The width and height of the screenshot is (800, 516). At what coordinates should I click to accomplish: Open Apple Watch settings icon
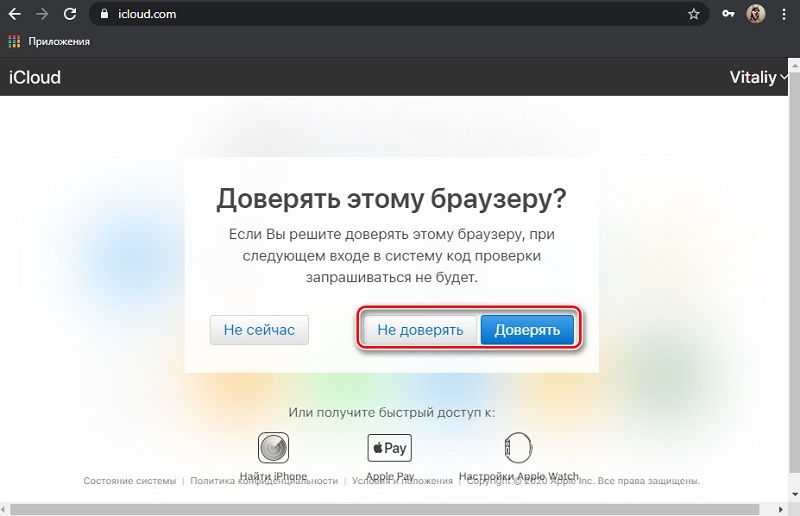click(518, 447)
